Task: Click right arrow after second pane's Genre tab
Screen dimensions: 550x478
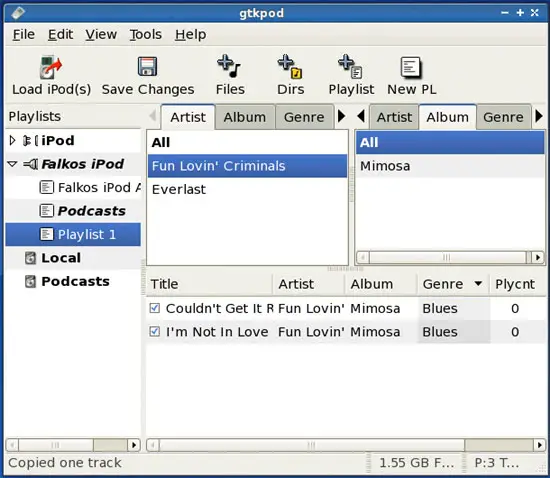Action: click(x=539, y=116)
